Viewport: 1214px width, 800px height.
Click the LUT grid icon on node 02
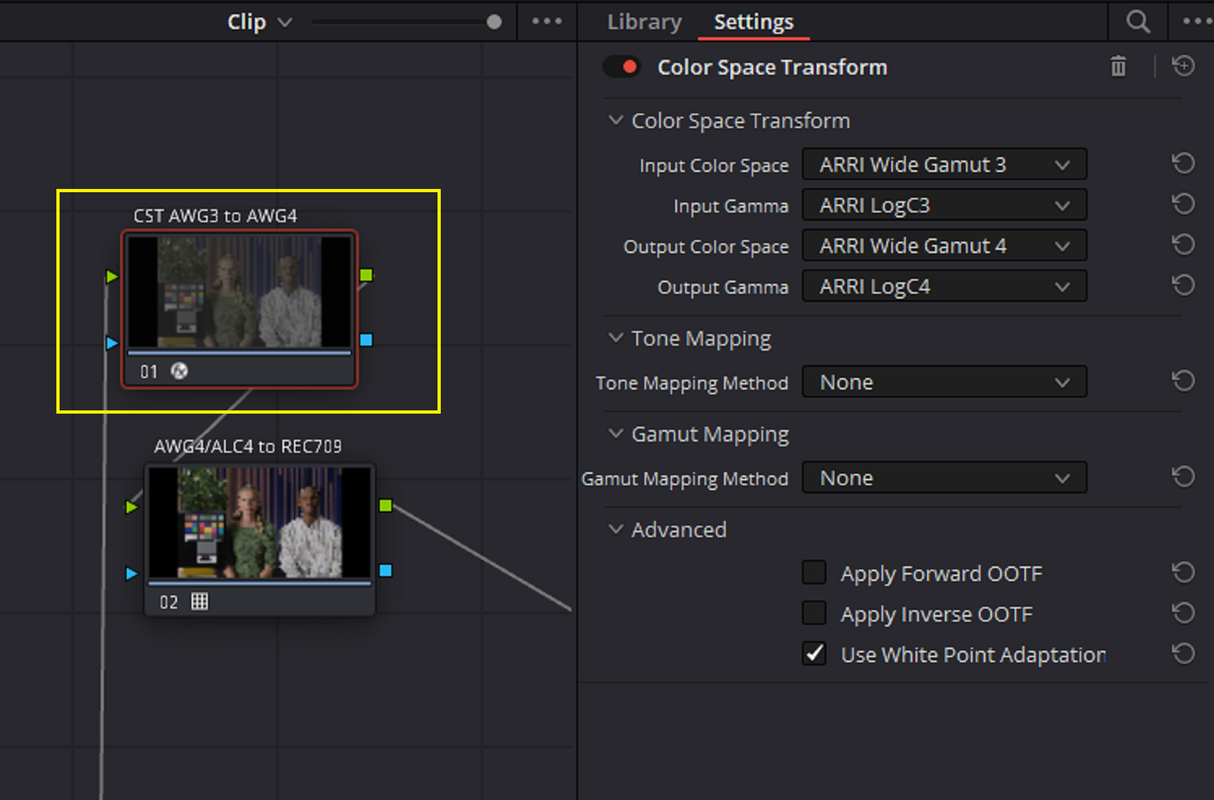click(200, 602)
